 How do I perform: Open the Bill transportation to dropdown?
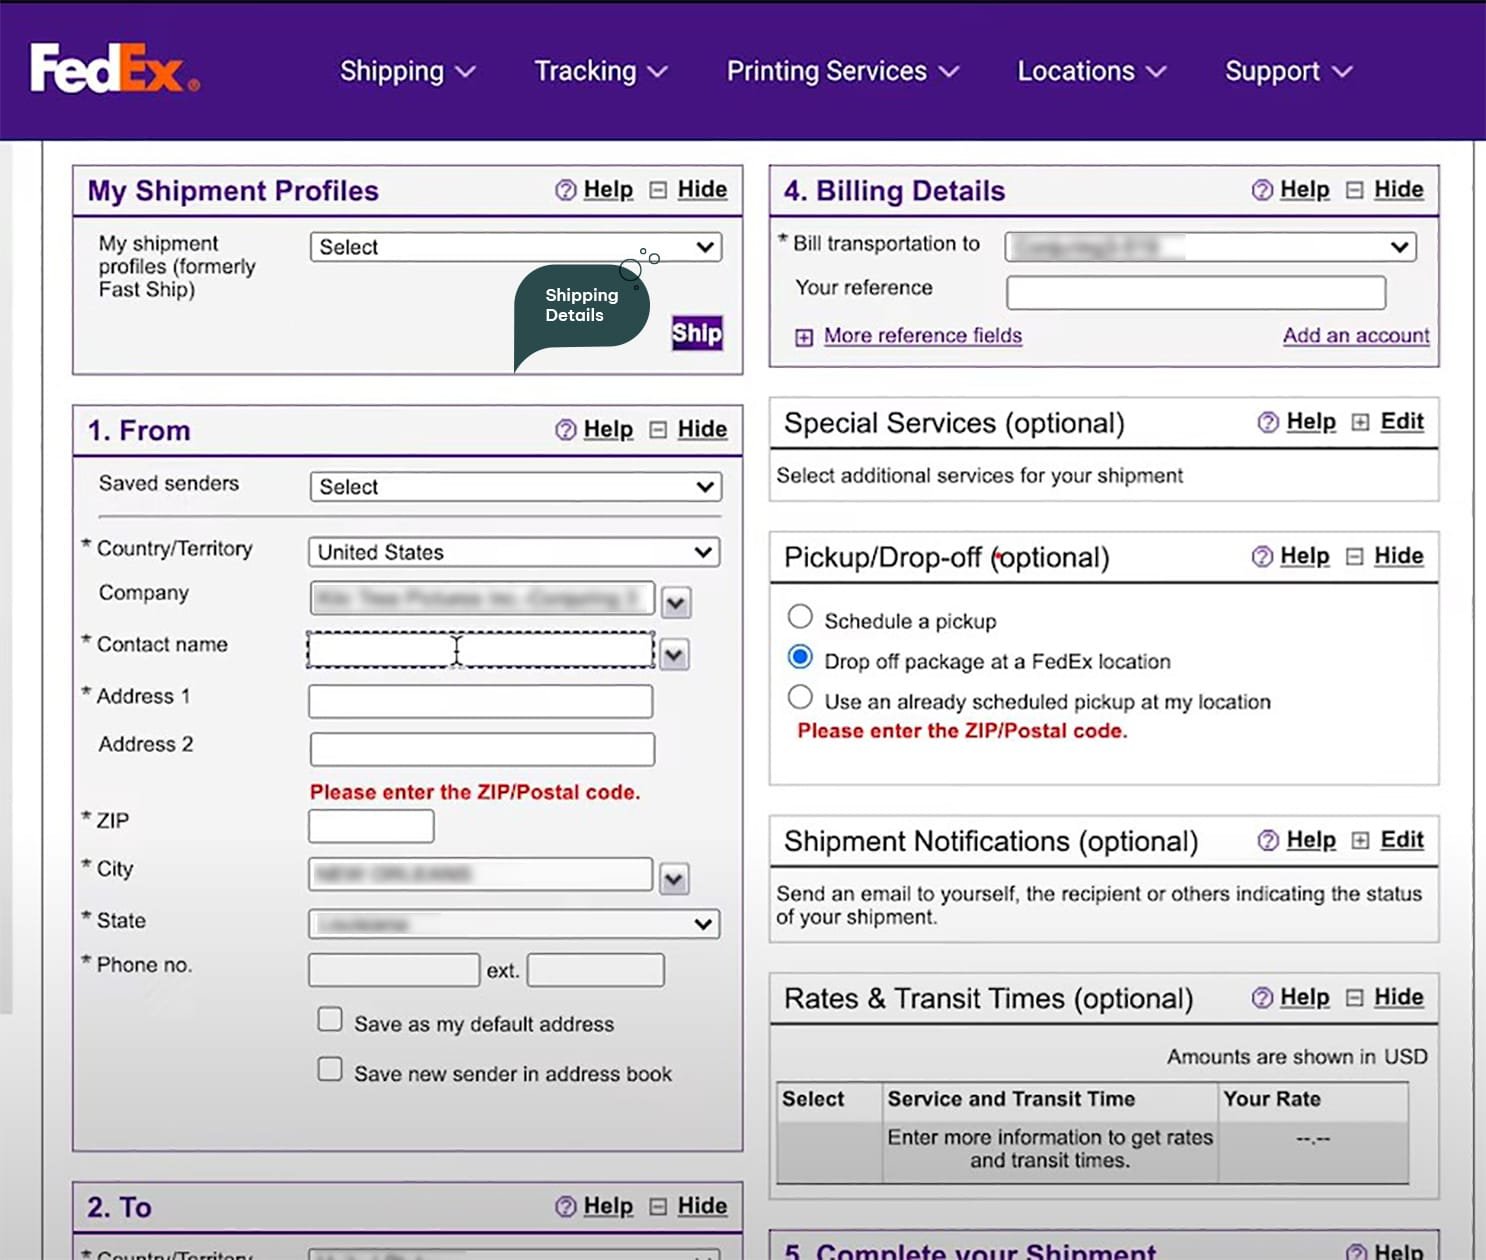coord(1210,247)
